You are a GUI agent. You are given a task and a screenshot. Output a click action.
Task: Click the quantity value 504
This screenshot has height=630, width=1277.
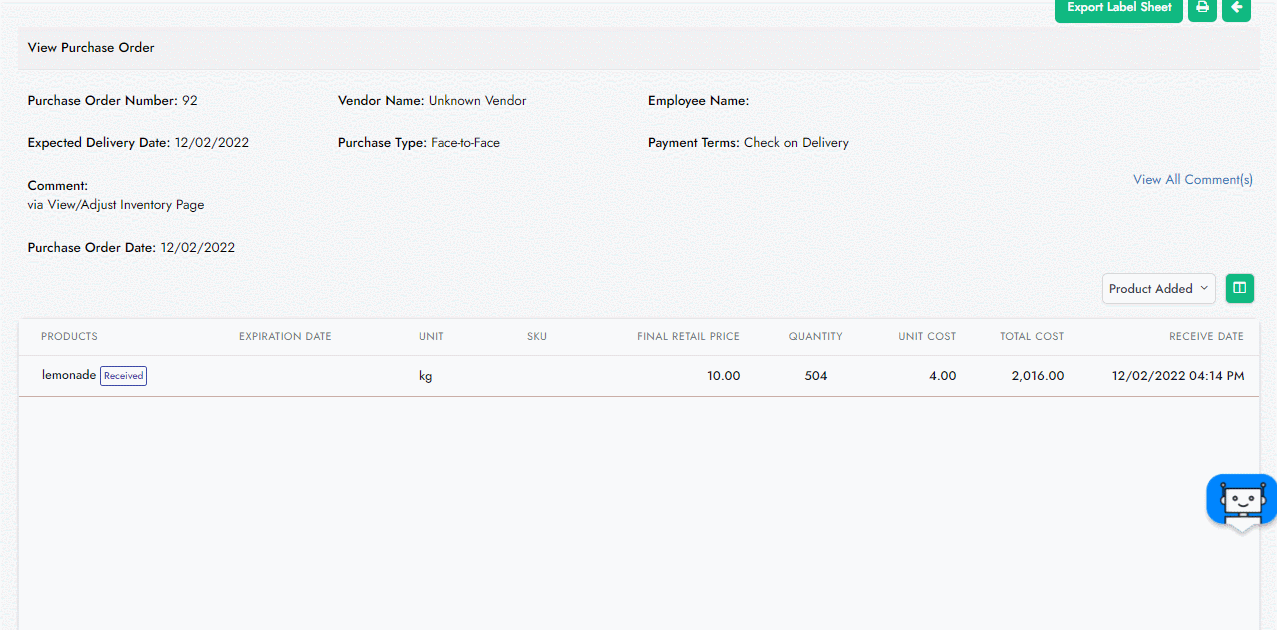[816, 377]
